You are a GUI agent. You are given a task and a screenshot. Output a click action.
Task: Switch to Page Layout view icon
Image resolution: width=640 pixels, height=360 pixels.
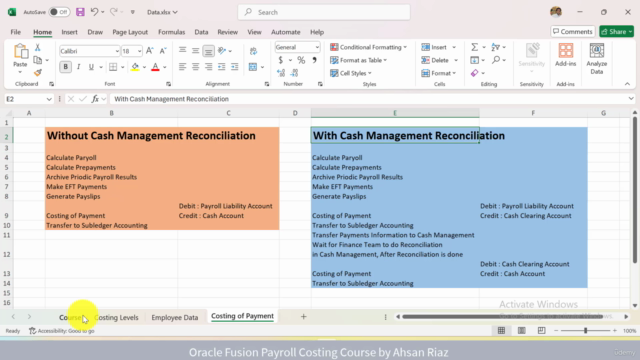521,331
